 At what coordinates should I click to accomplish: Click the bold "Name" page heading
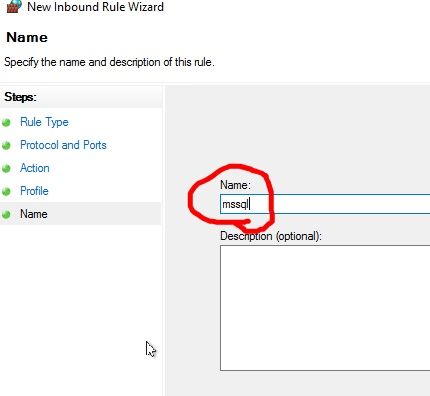tap(27, 37)
